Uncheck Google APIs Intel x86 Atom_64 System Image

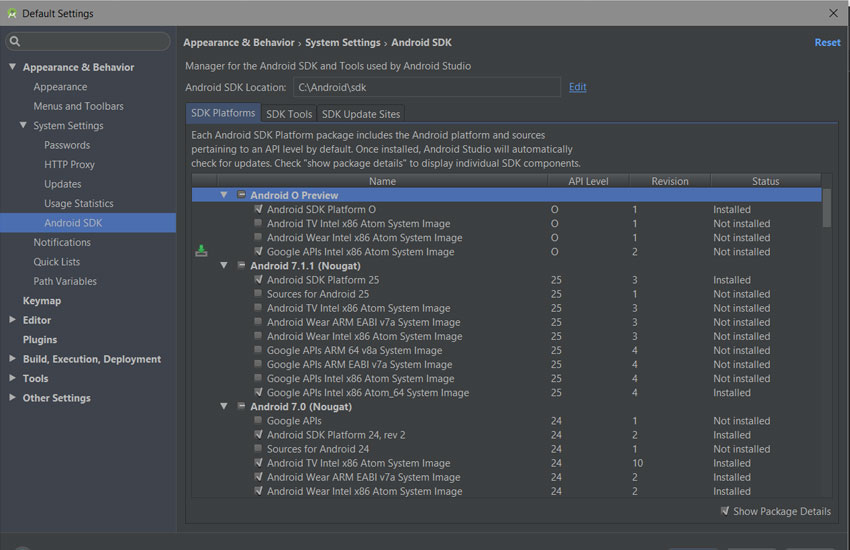(259, 392)
